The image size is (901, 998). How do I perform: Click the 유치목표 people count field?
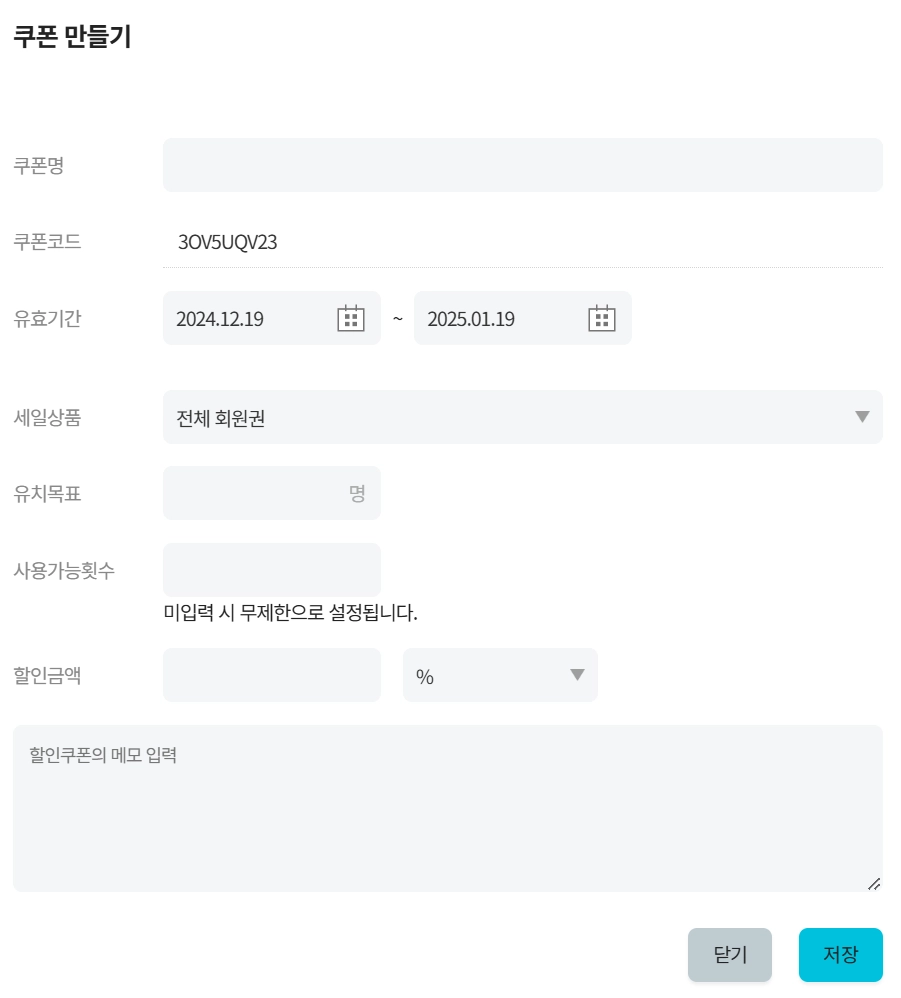point(255,493)
